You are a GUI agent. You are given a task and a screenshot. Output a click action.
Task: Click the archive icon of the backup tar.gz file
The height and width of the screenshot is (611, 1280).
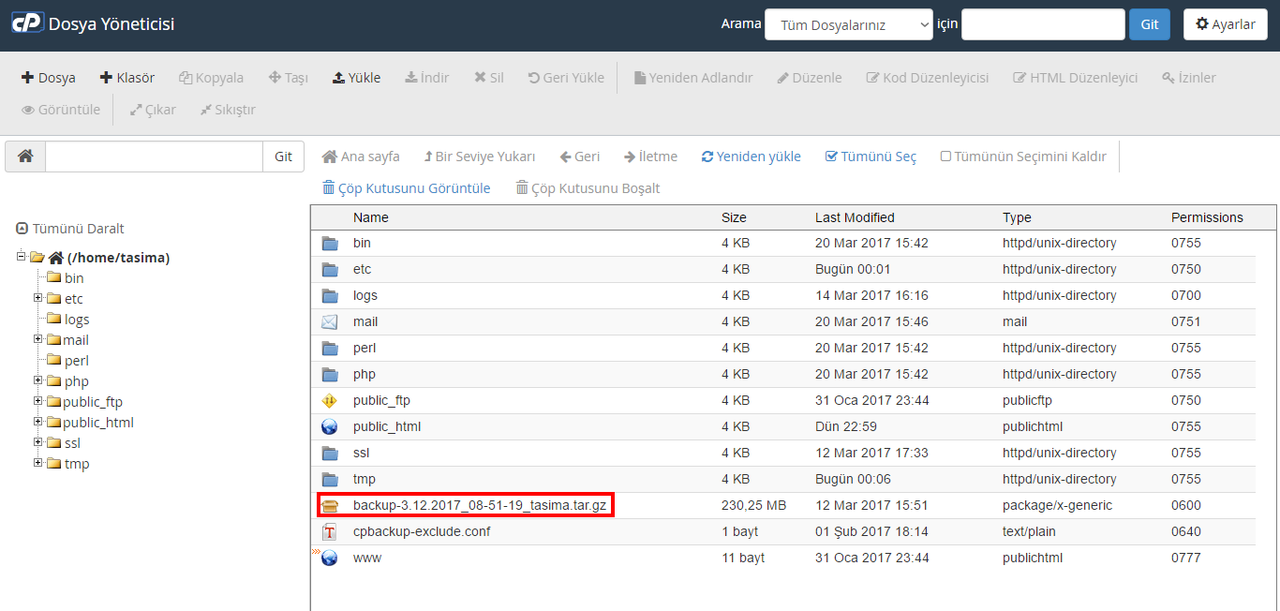coord(330,505)
